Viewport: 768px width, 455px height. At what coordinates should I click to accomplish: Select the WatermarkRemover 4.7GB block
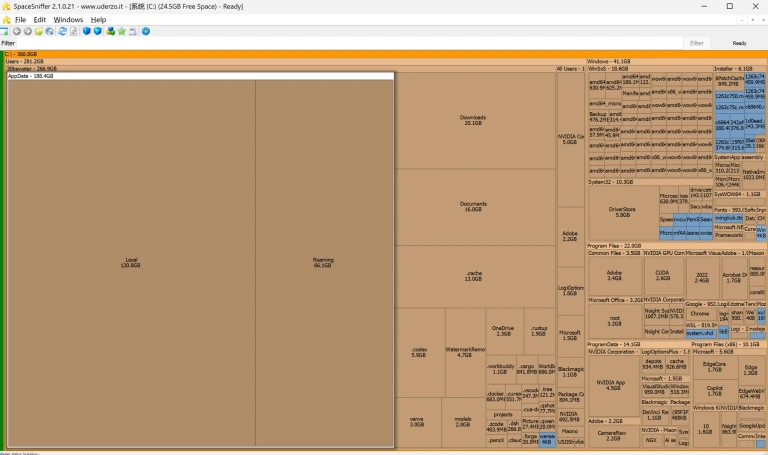coord(465,352)
